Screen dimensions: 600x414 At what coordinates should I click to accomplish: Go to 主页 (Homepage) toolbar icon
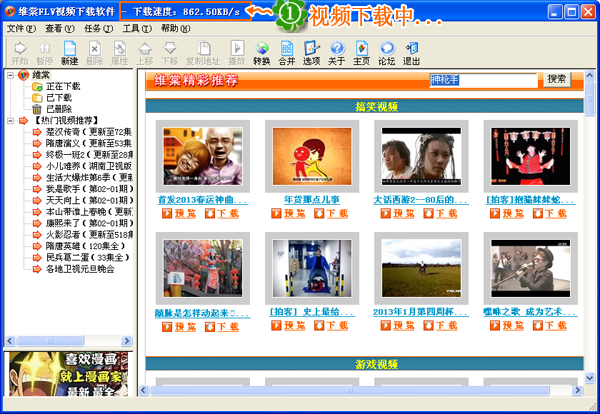(x=362, y=53)
